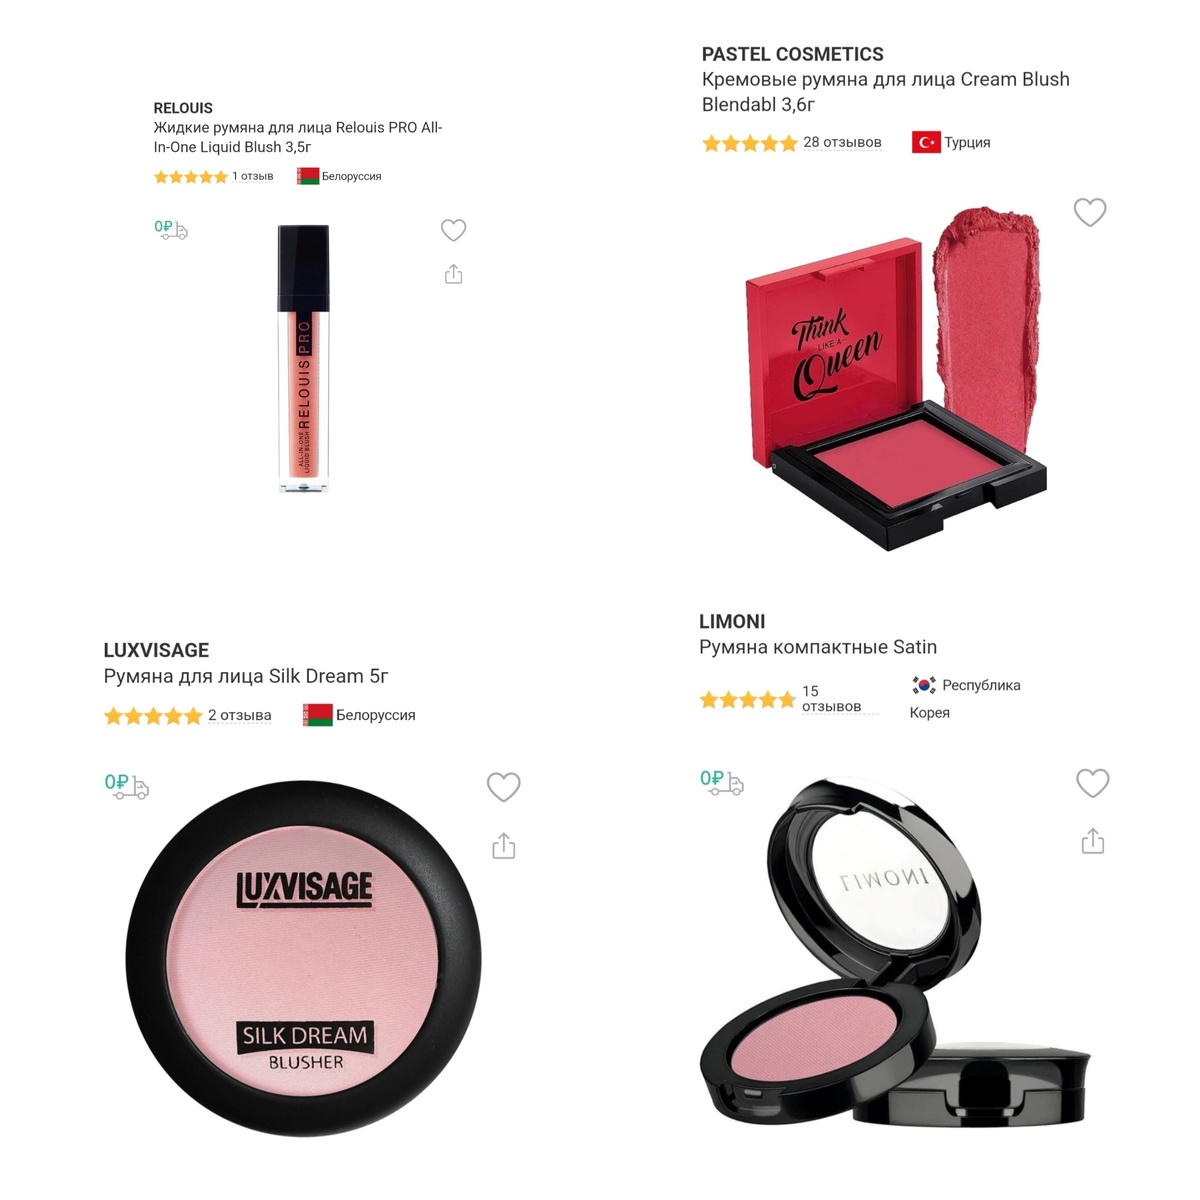Open the 28 отзывов reviews link
Viewport: 1200px width, 1200px height.
pos(842,142)
